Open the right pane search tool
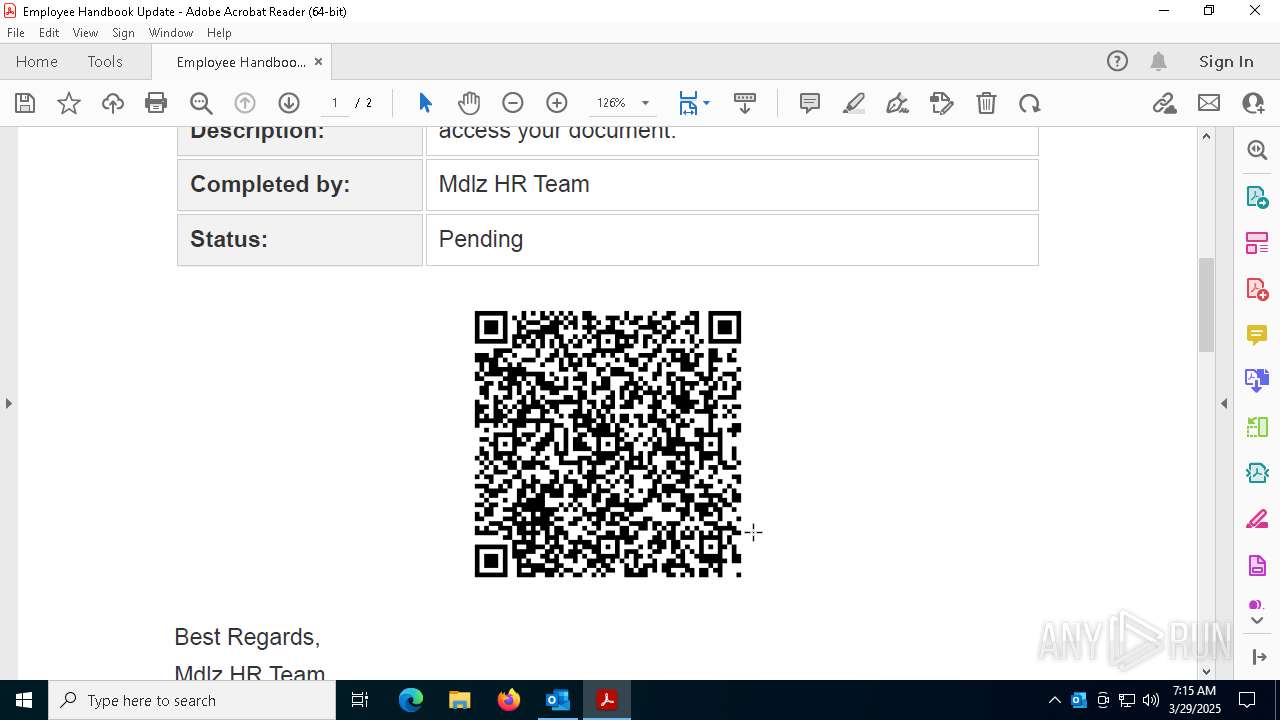This screenshot has height=720, width=1280. [1257, 150]
